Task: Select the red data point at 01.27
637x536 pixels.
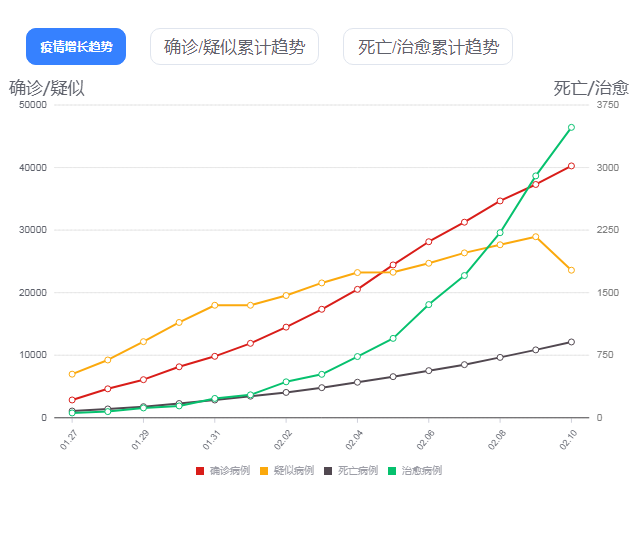Action: tap(72, 400)
